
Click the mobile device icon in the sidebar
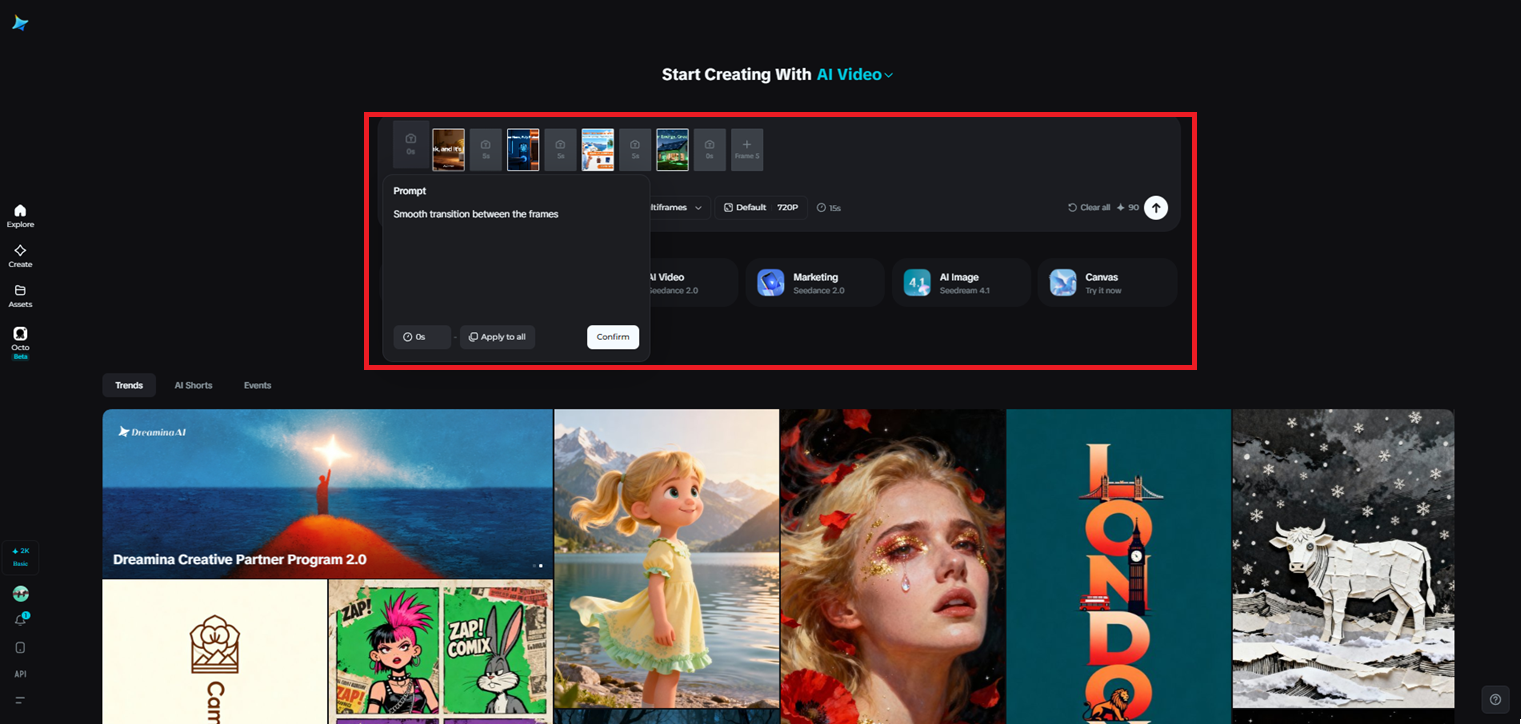[20, 648]
